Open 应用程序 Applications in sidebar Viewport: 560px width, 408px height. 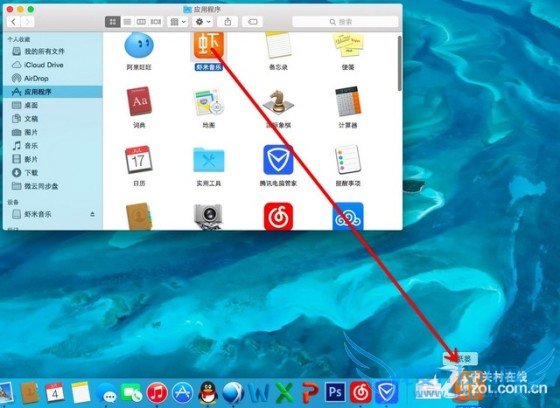pos(52,92)
